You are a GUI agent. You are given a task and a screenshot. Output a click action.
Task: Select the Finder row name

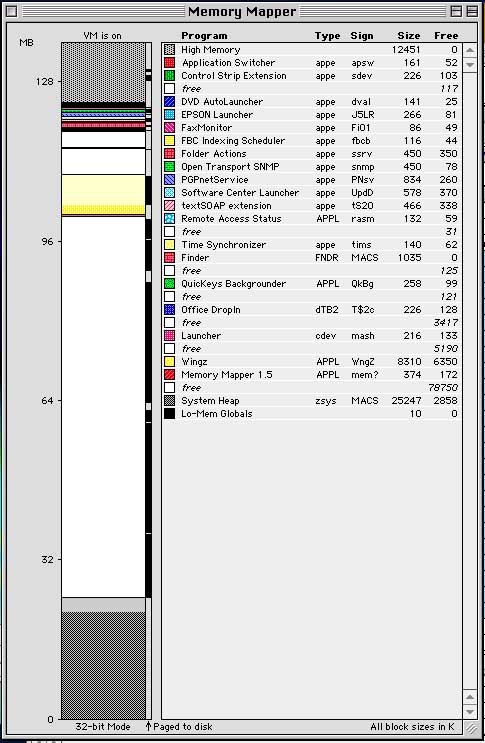[x=195, y=257]
